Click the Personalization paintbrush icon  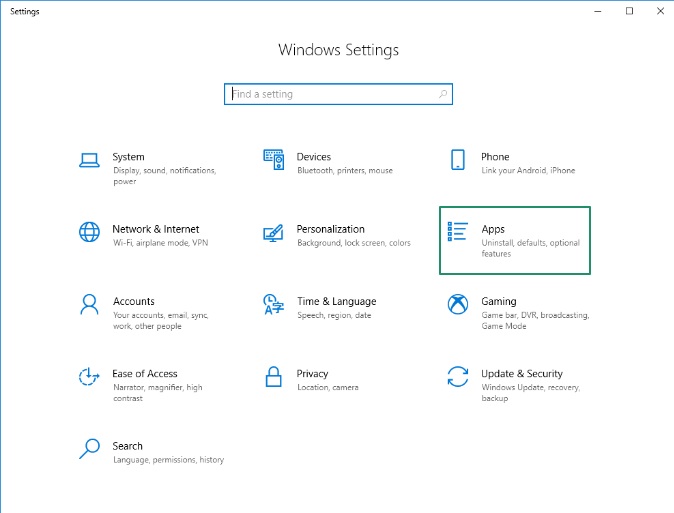(273, 233)
